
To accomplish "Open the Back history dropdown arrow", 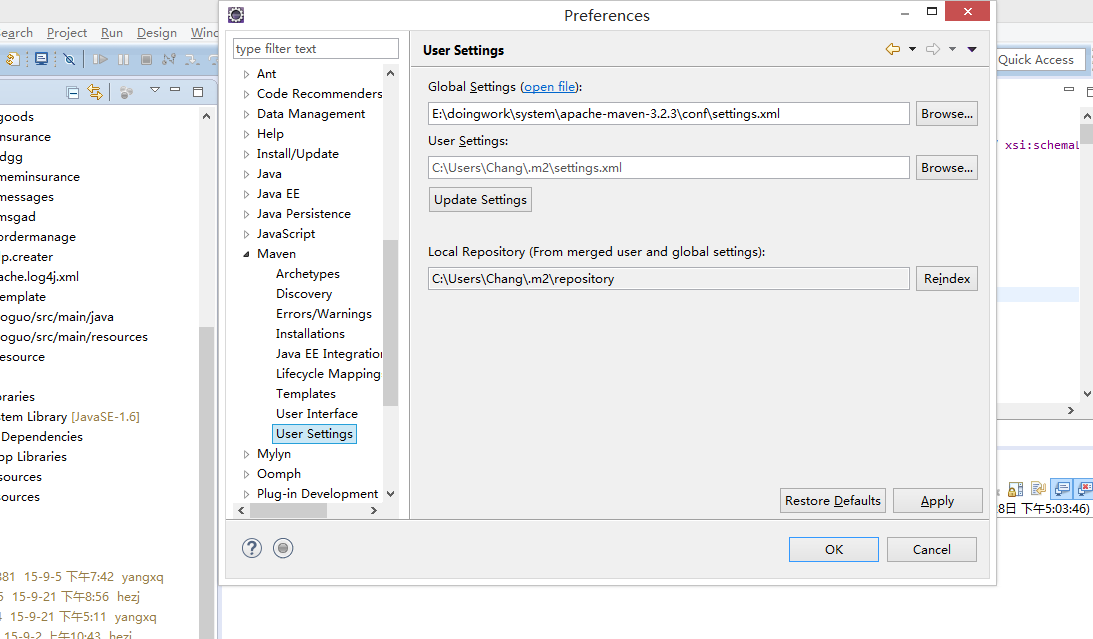I will tap(912, 49).
